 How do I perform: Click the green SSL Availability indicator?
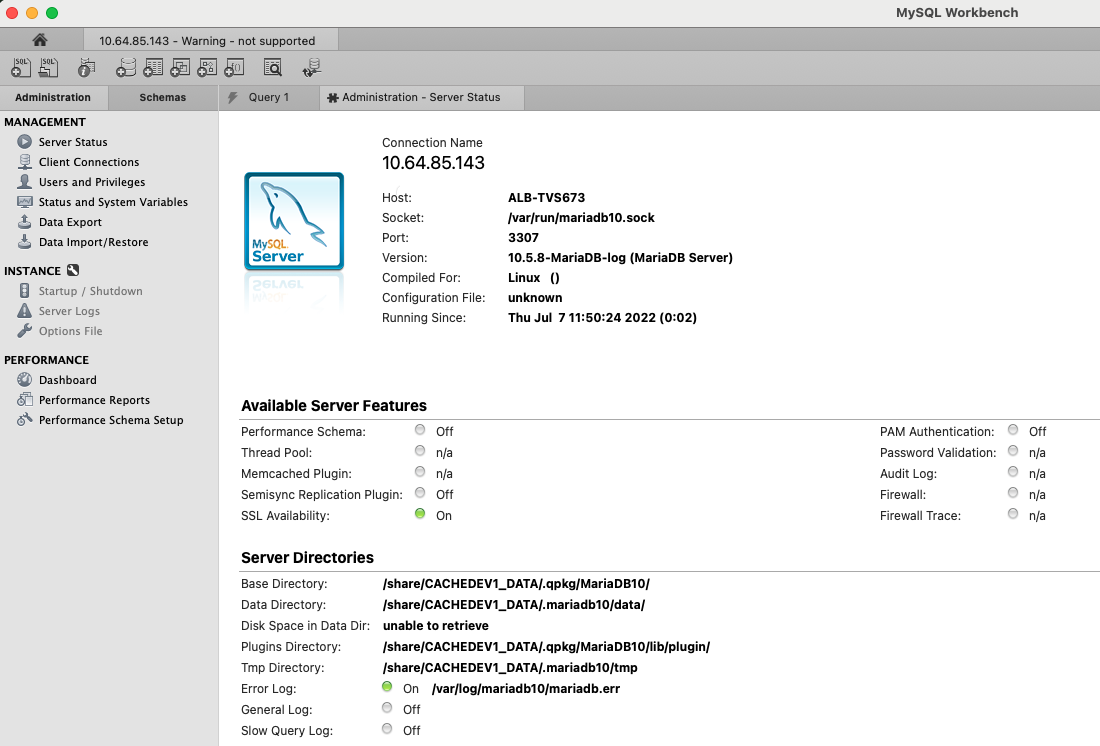(420, 514)
